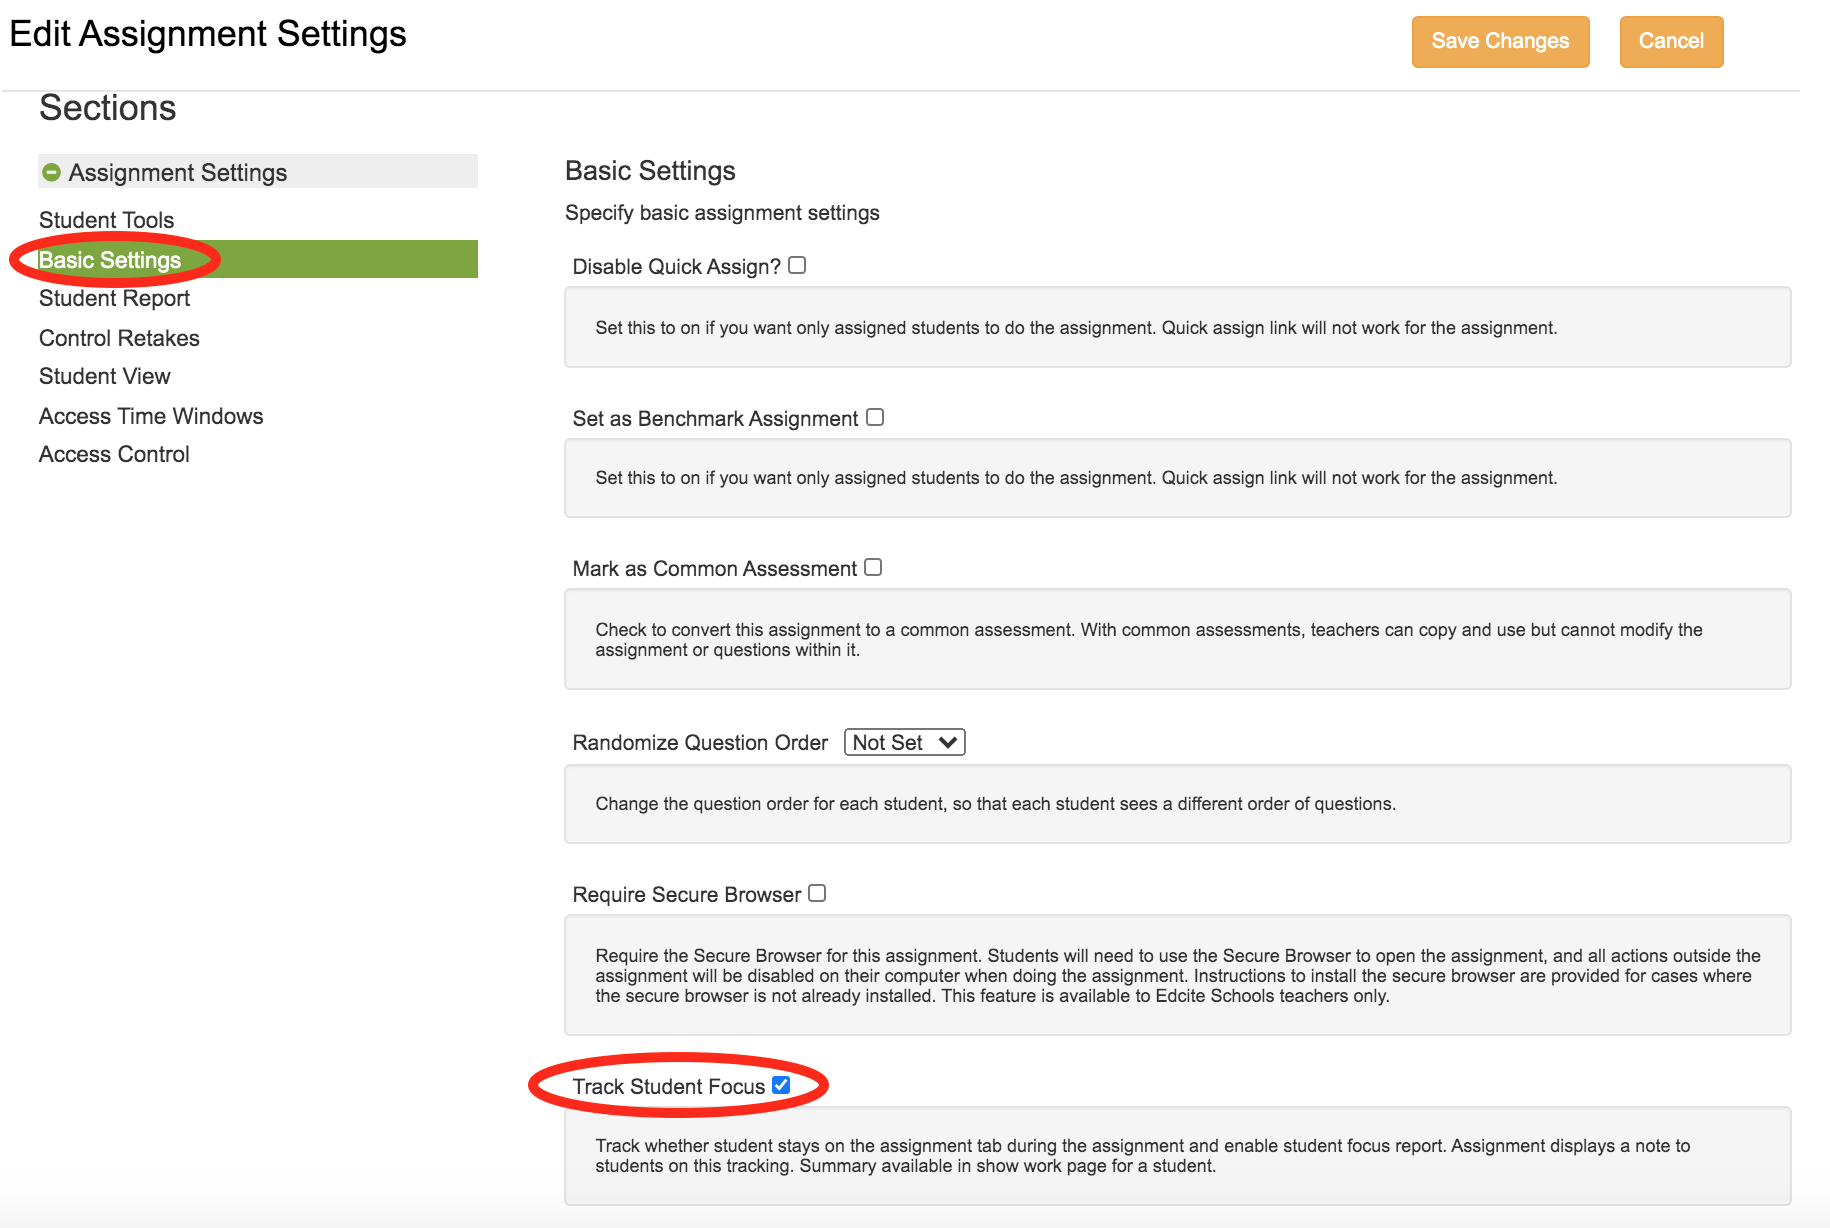This screenshot has width=1830, height=1228.
Task: Open Control Retakes section
Action: point(119,338)
